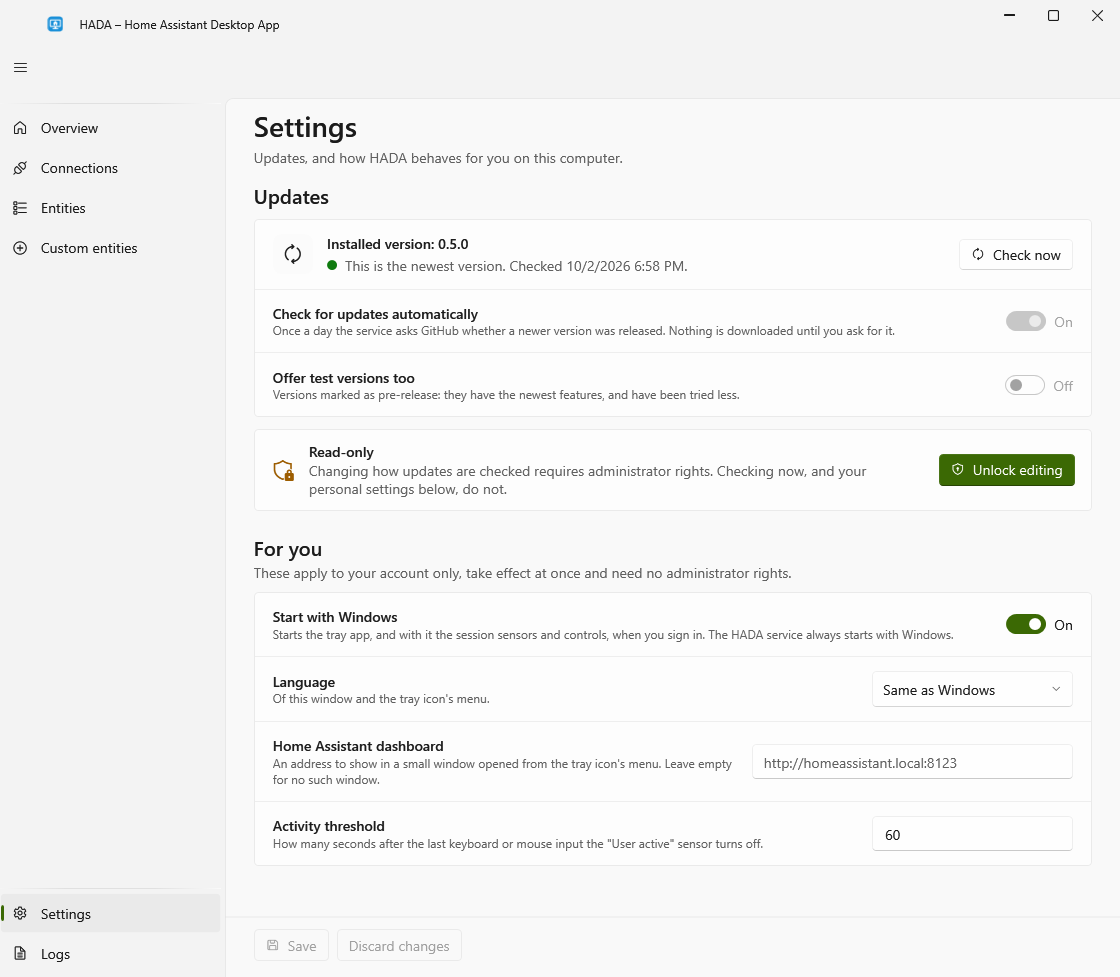Screen dimensions: 1120x977
Task: Select Settings in the sidebar
Action: tap(111, 913)
